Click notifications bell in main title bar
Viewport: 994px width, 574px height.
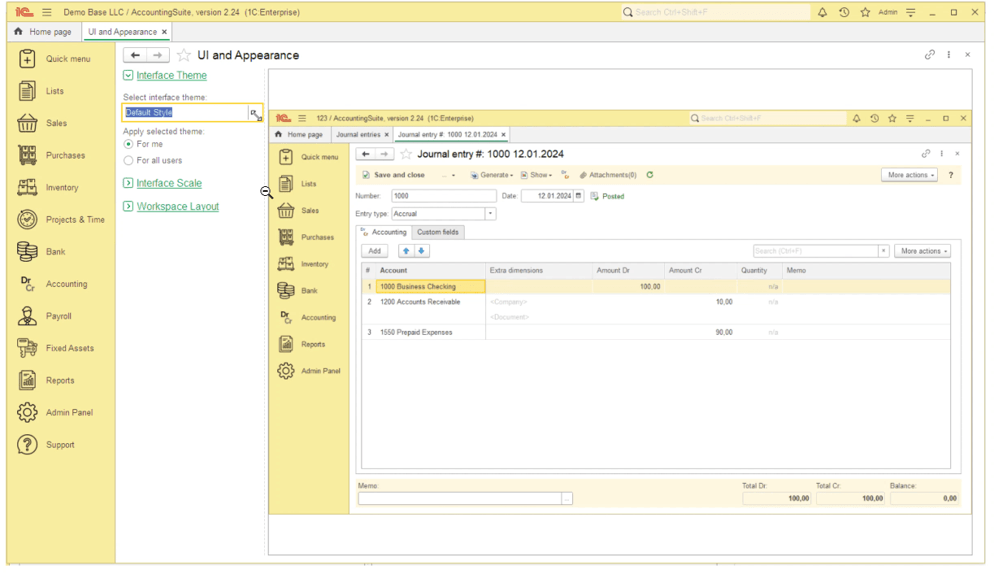822,12
